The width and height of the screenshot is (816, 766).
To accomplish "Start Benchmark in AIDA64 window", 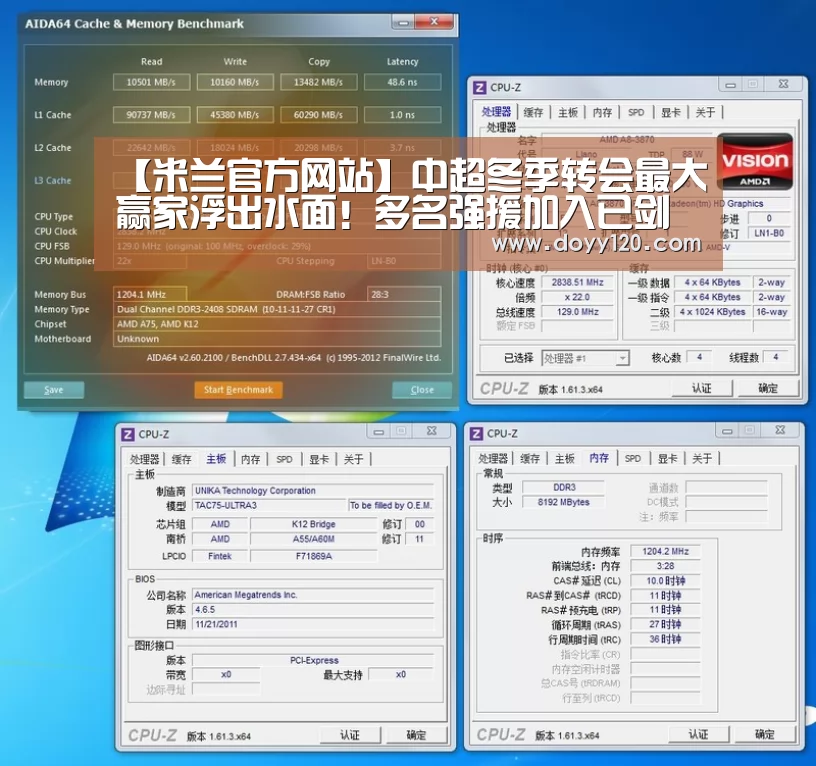I will [x=238, y=390].
